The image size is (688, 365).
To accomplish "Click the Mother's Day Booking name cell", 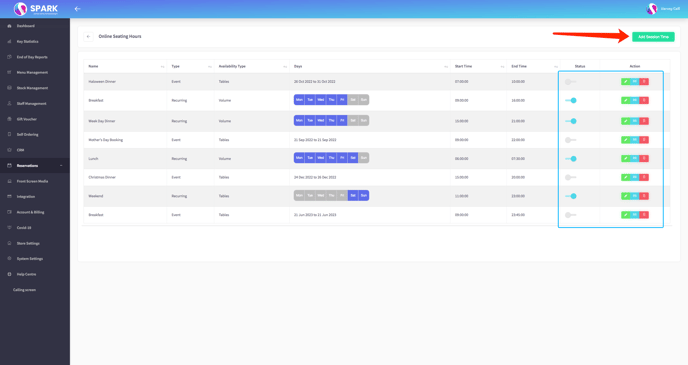I will click(106, 140).
